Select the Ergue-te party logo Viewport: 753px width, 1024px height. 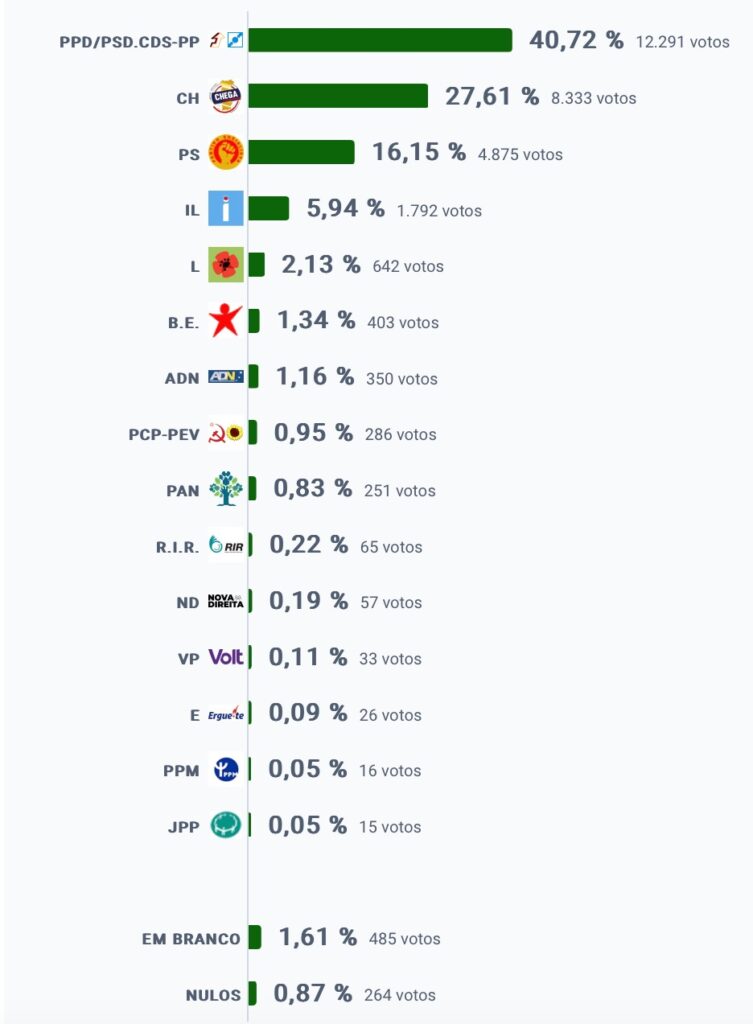pyautogui.click(x=225, y=713)
